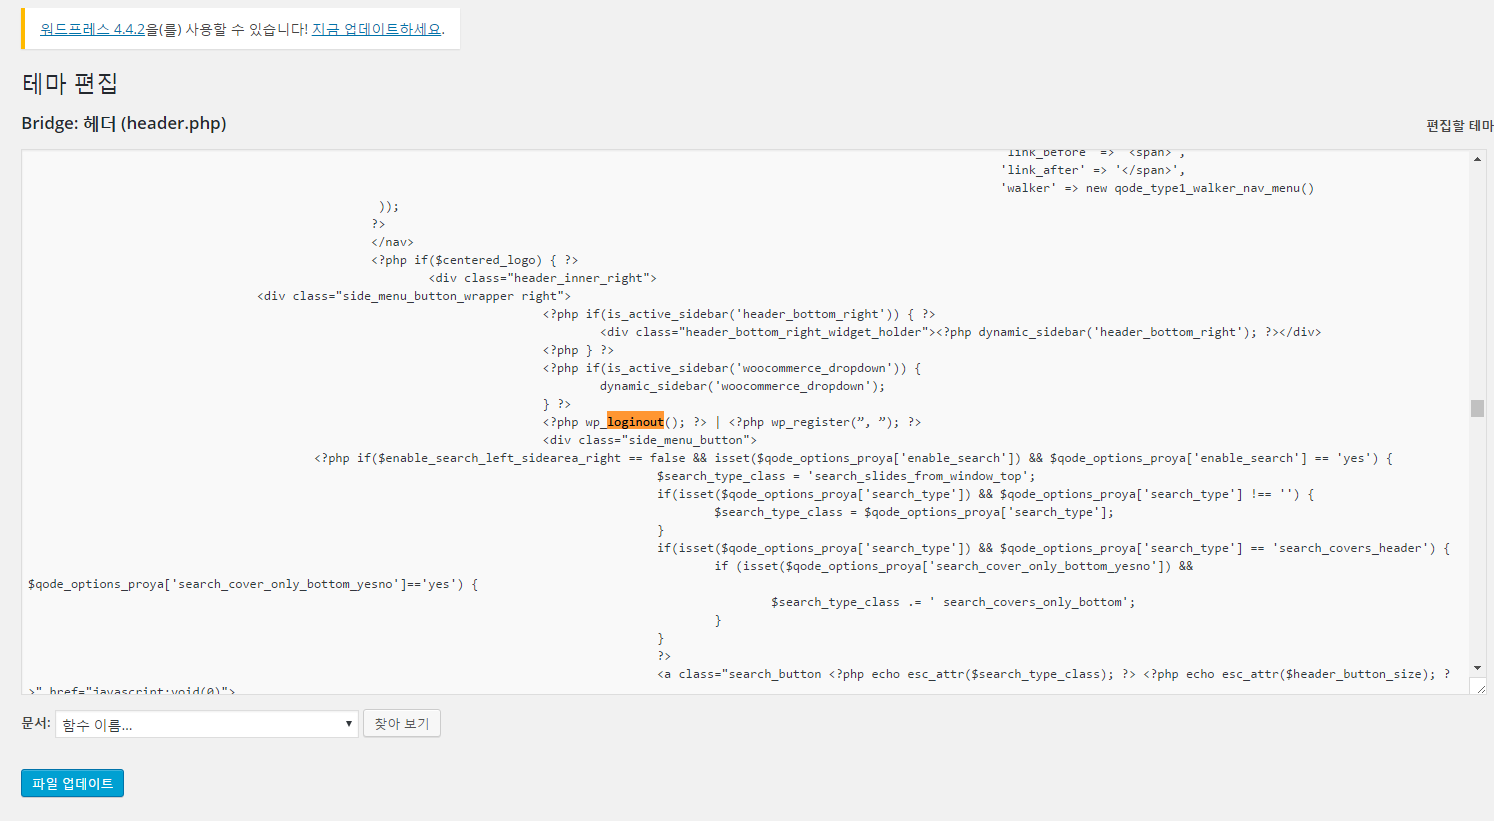Click the closing </nav> tag line
Viewport: 1494px width, 821px height.
click(392, 242)
